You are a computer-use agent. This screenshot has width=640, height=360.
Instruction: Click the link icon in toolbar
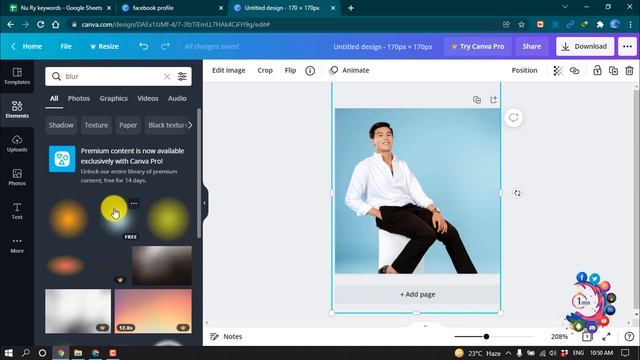[574, 71]
